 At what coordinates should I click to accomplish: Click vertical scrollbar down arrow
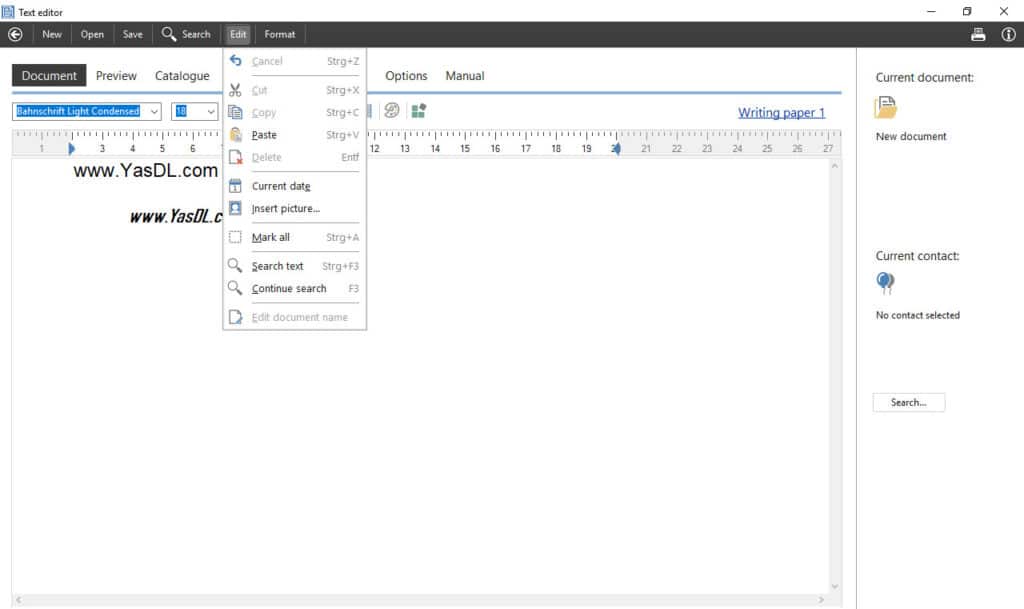pos(835,586)
